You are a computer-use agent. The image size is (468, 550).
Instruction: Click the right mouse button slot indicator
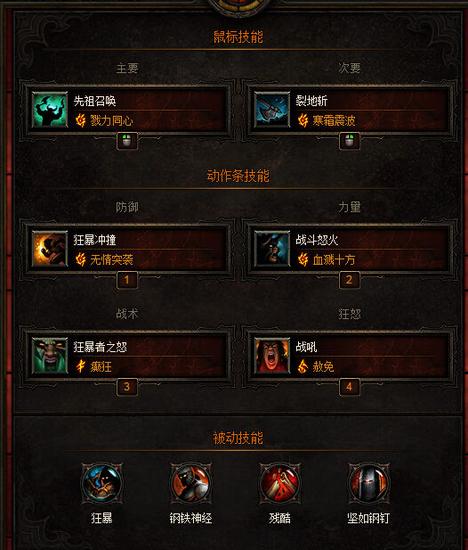tap(349, 141)
